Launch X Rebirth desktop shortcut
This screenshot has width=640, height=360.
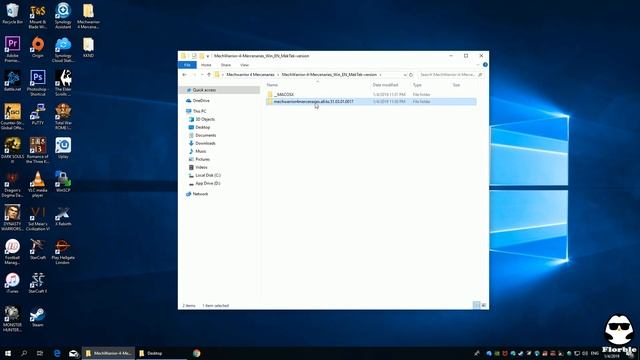pyautogui.click(x=63, y=216)
